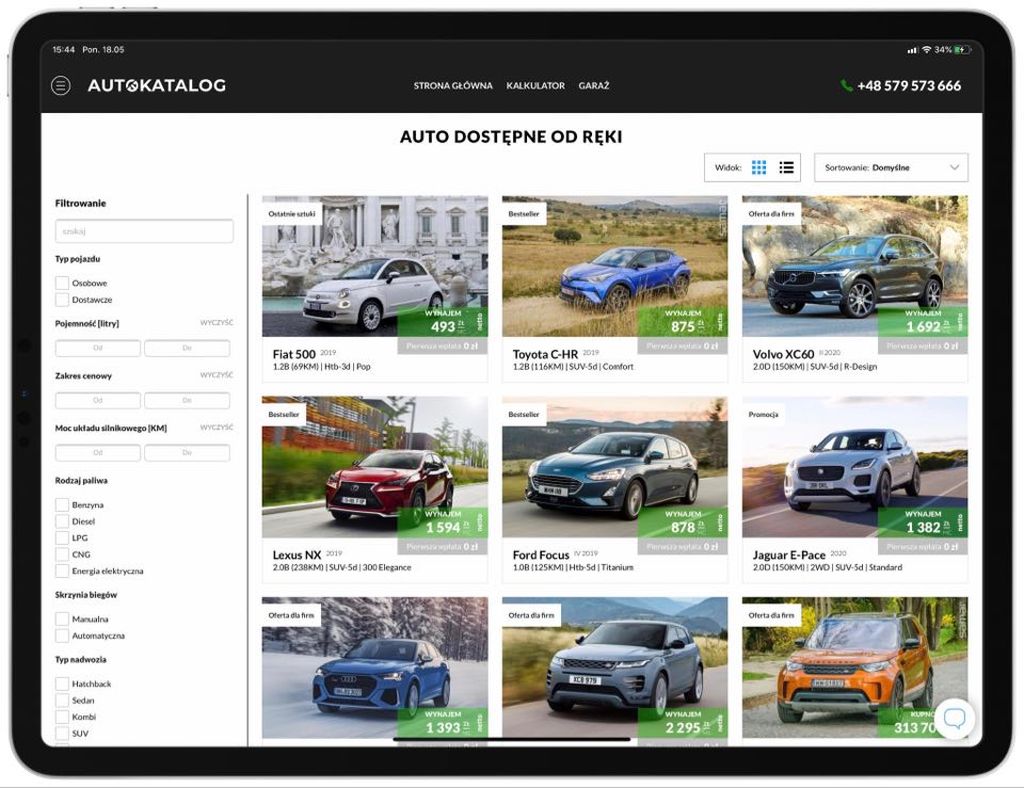Screen dimensions: 1024x788
Task: Call the +48 579 573 666 number
Action: 908,86
